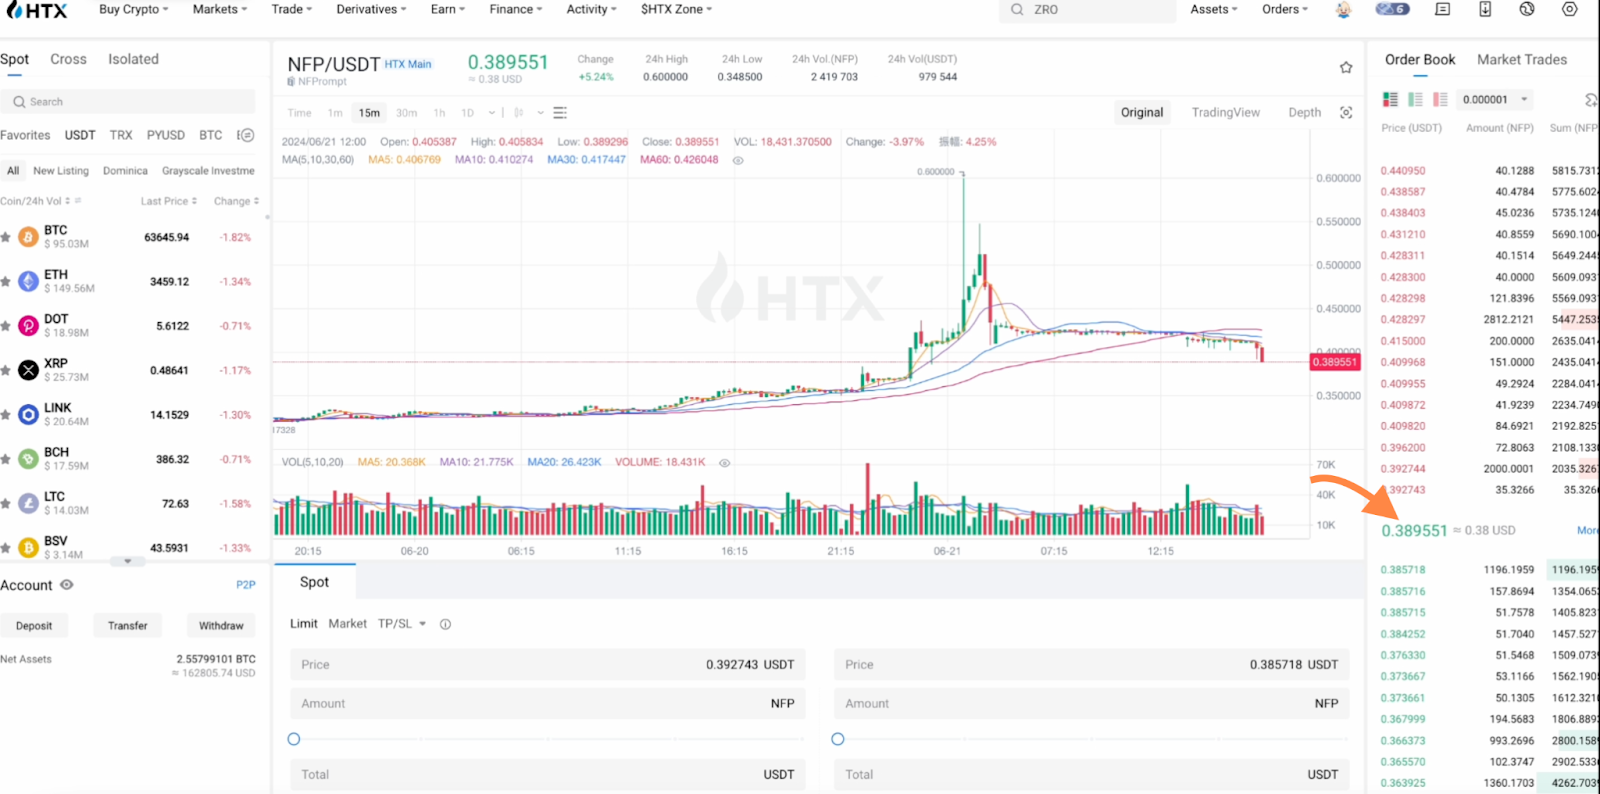Select the Market order type
This screenshot has height=794, width=1600.
(x=347, y=624)
